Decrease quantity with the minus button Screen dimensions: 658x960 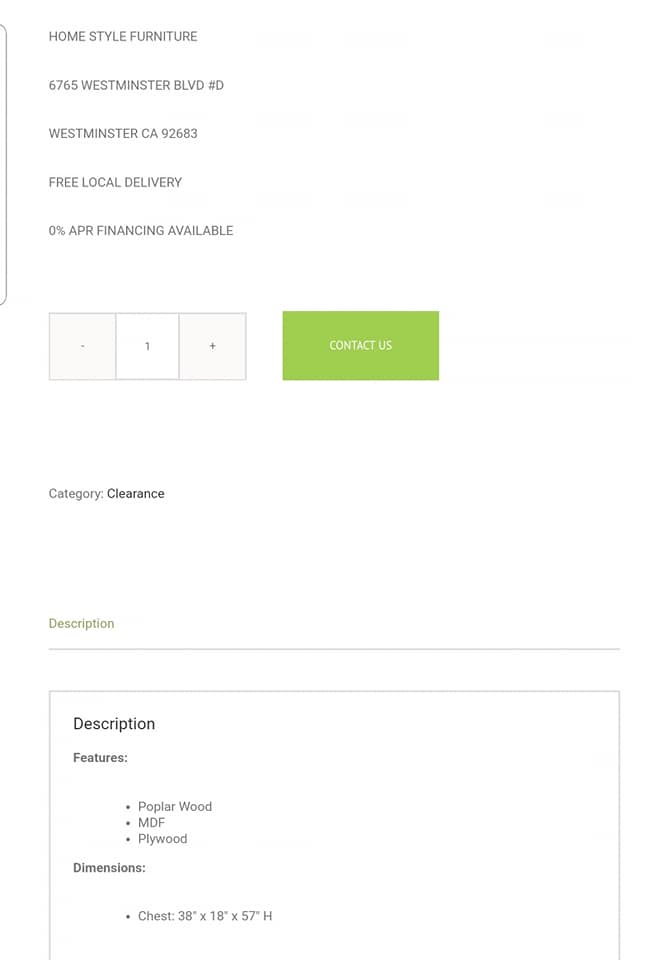point(82,346)
